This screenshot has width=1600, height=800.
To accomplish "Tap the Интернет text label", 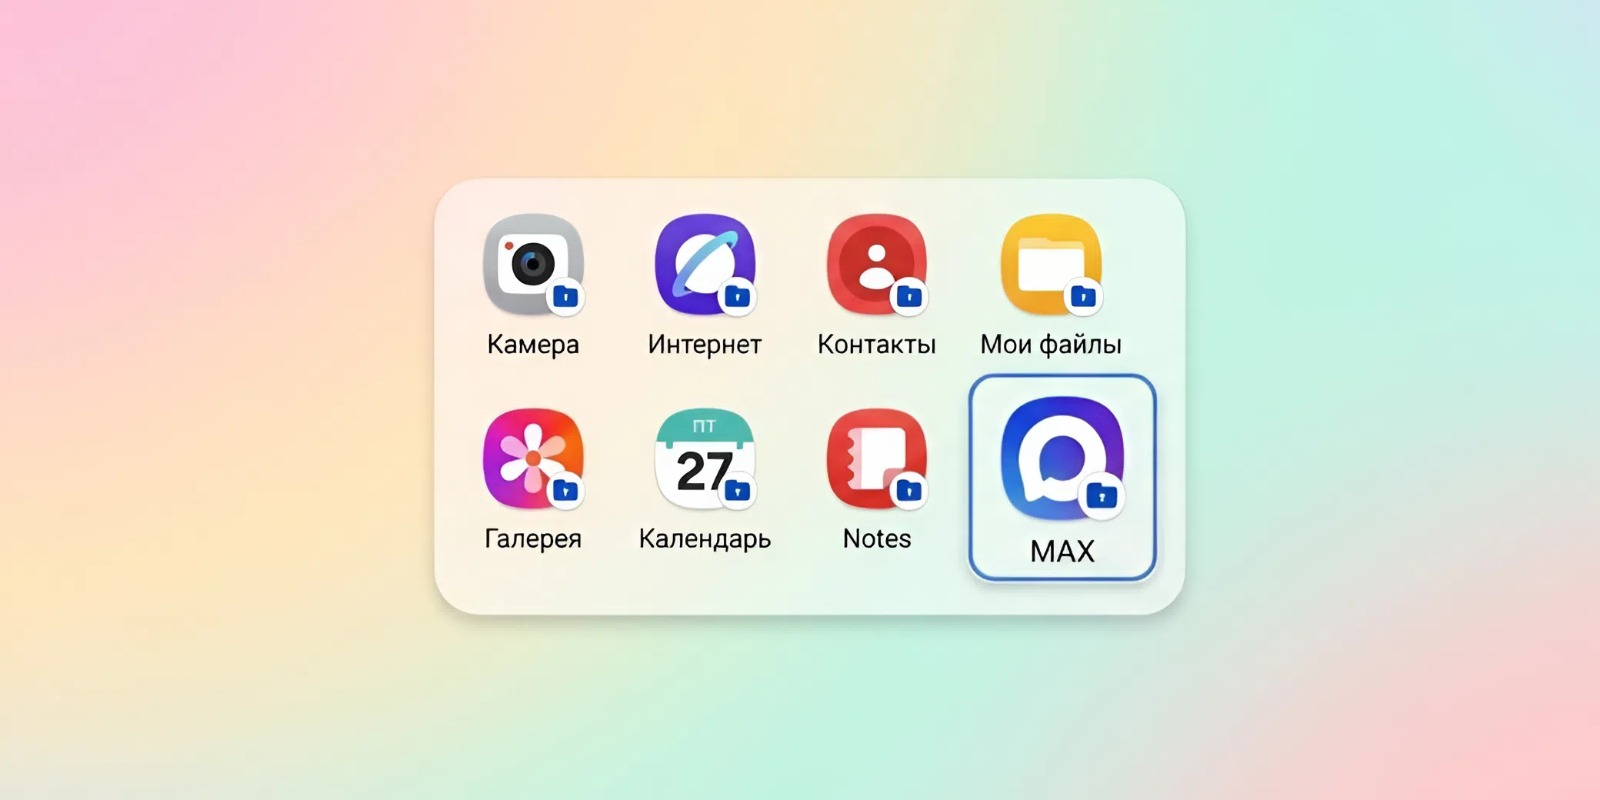I will [x=704, y=344].
